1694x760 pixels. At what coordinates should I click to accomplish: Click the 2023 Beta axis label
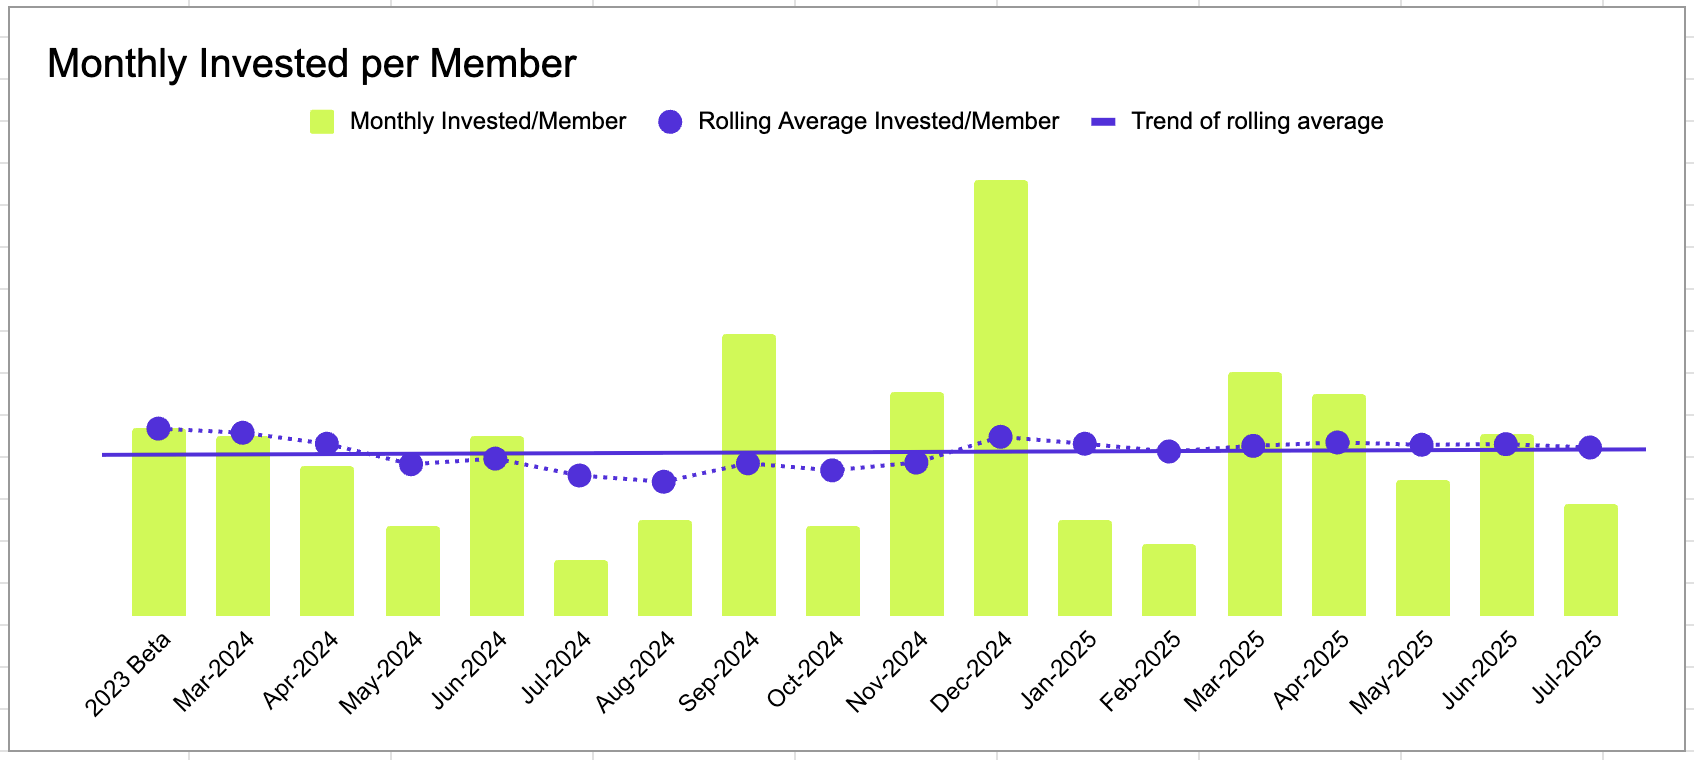pos(130,673)
